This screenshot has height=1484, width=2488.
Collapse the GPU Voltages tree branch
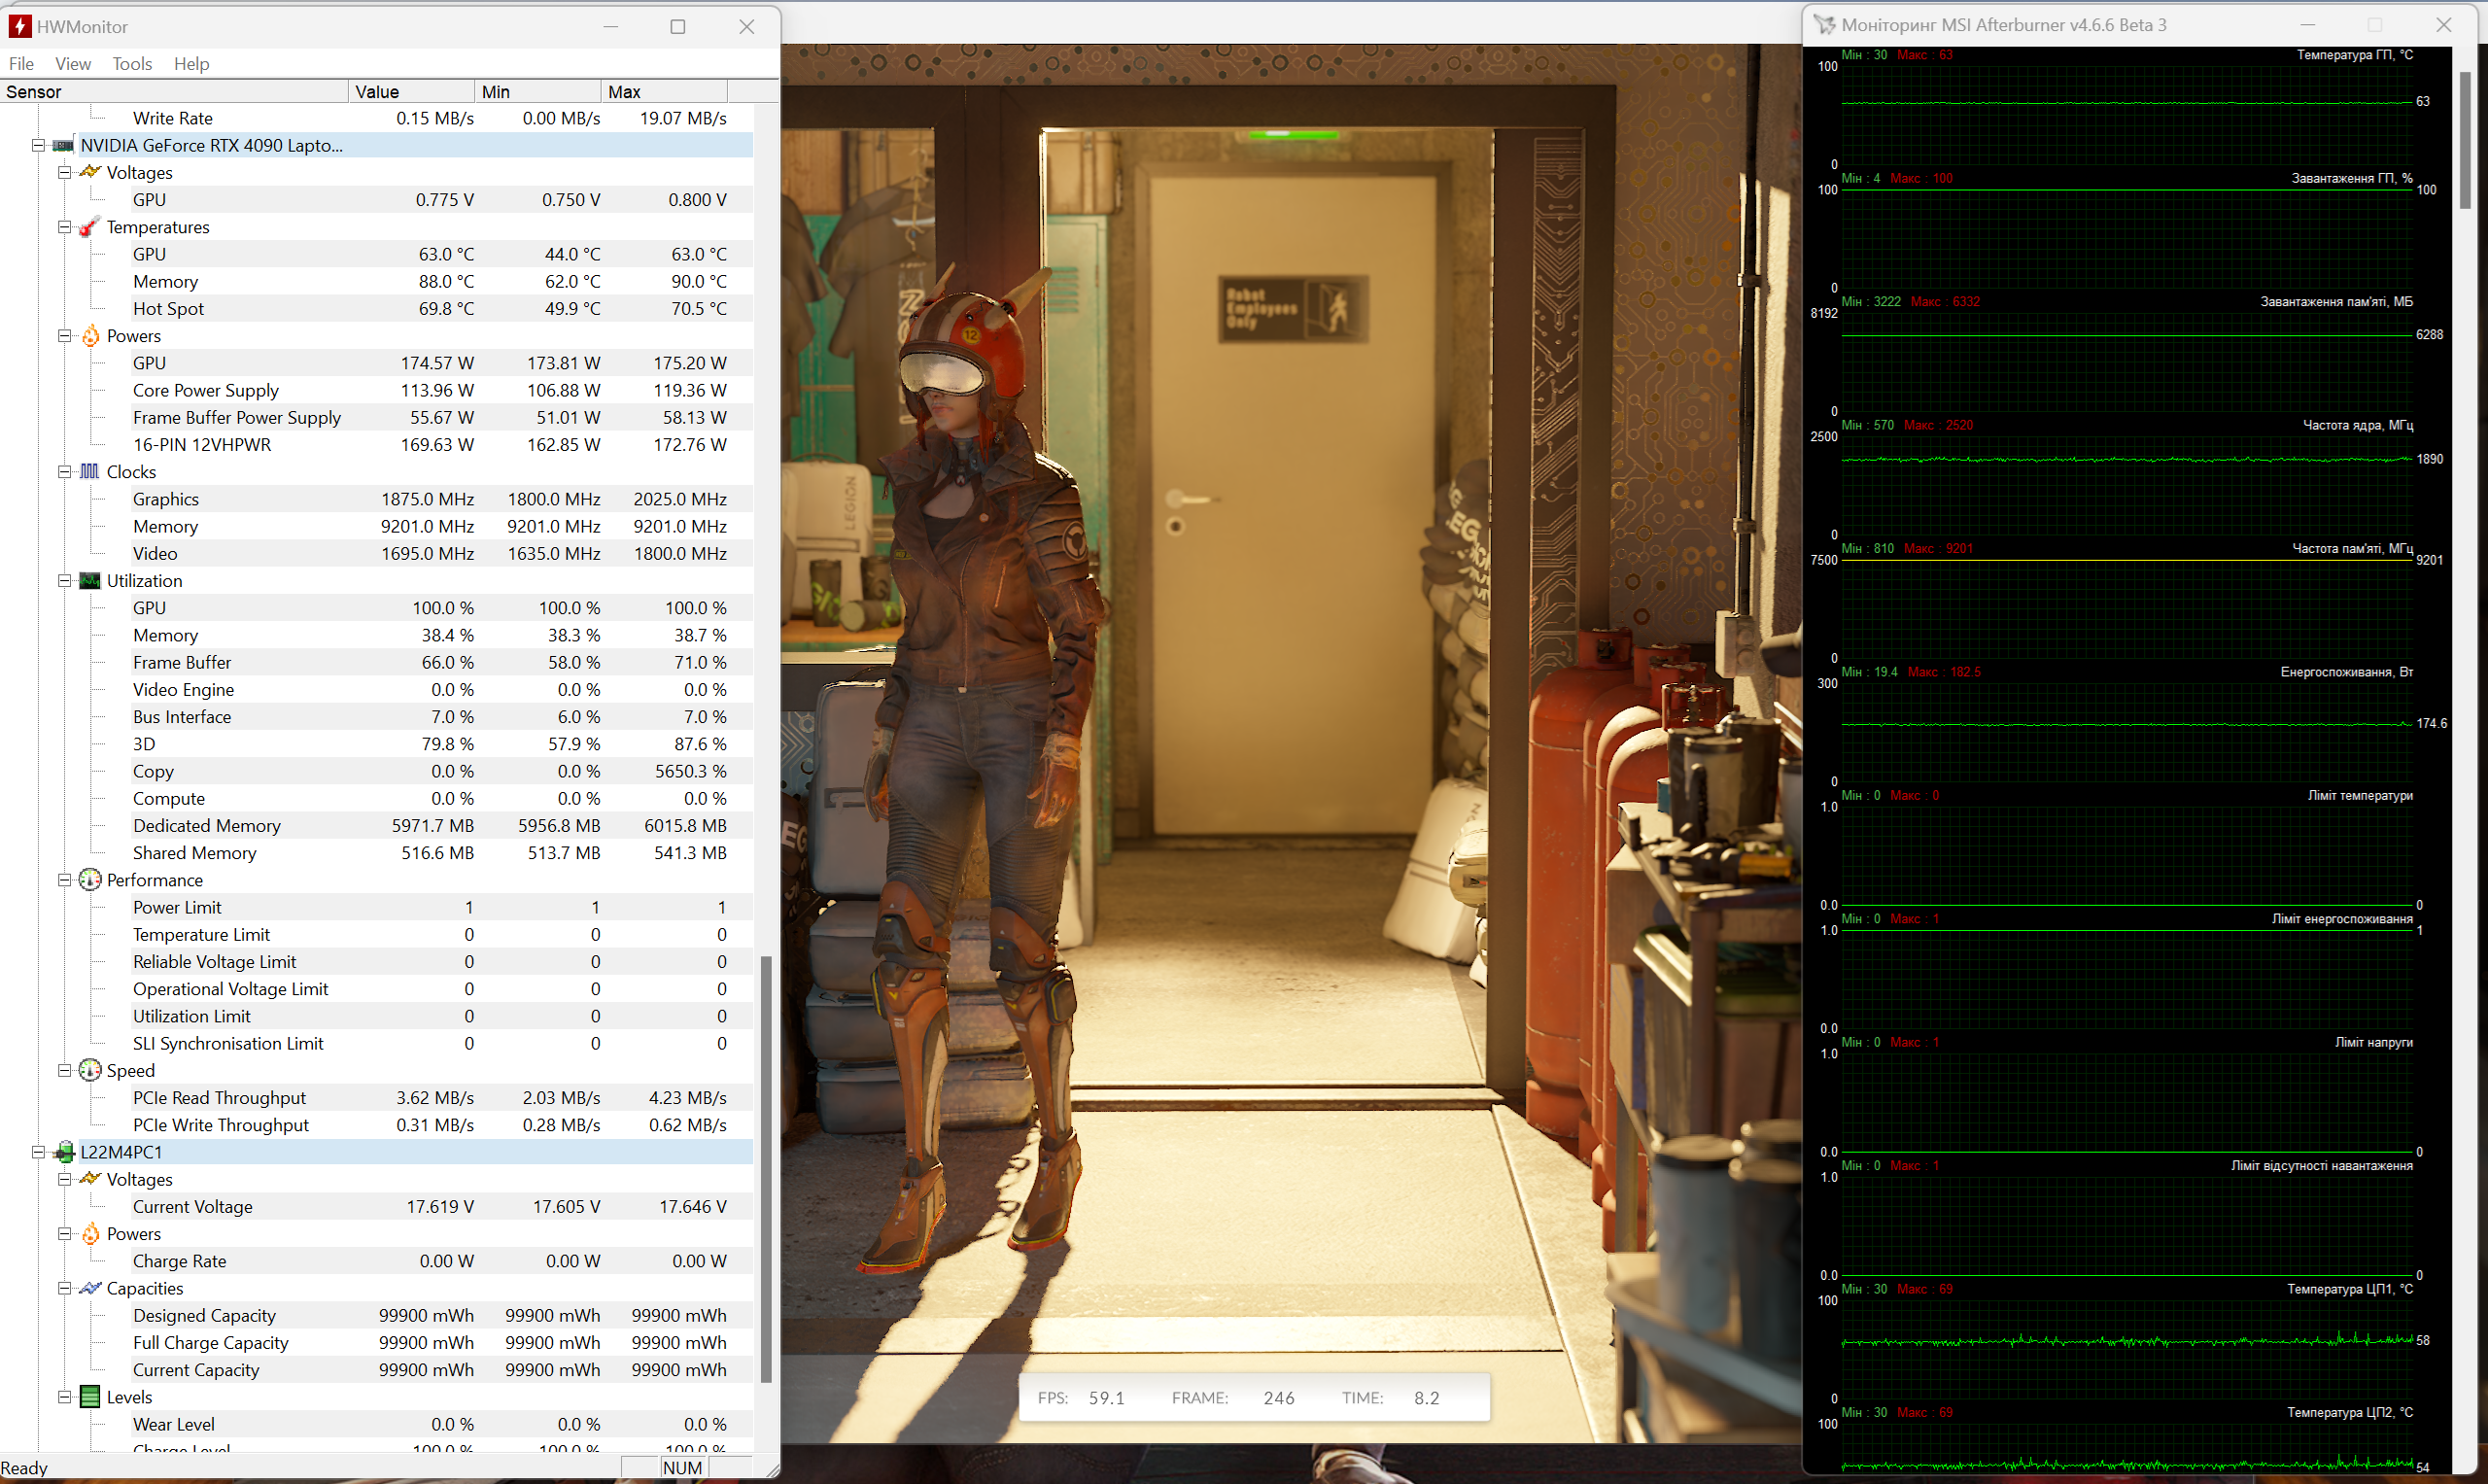64,172
